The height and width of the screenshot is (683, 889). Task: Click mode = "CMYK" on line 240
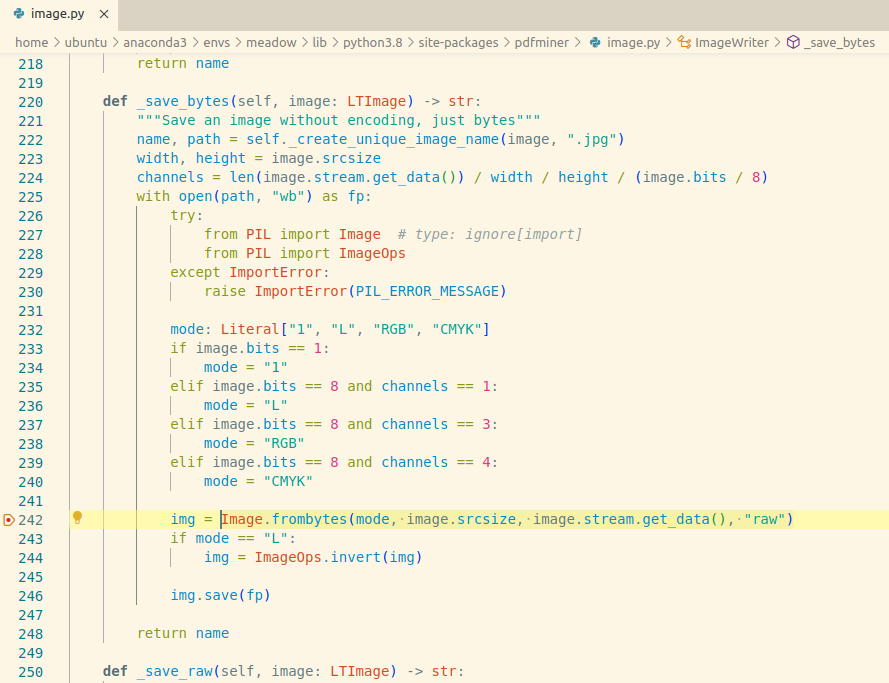[259, 481]
